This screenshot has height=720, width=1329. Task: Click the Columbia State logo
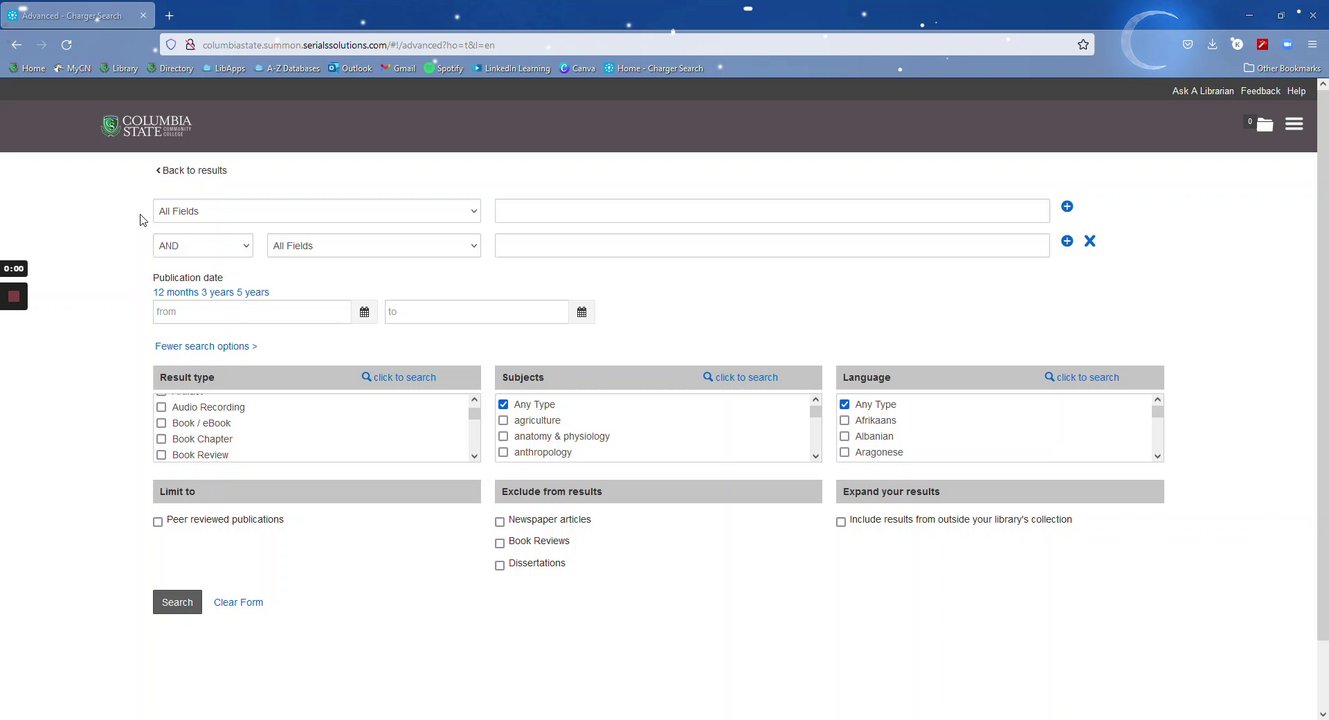click(146, 126)
